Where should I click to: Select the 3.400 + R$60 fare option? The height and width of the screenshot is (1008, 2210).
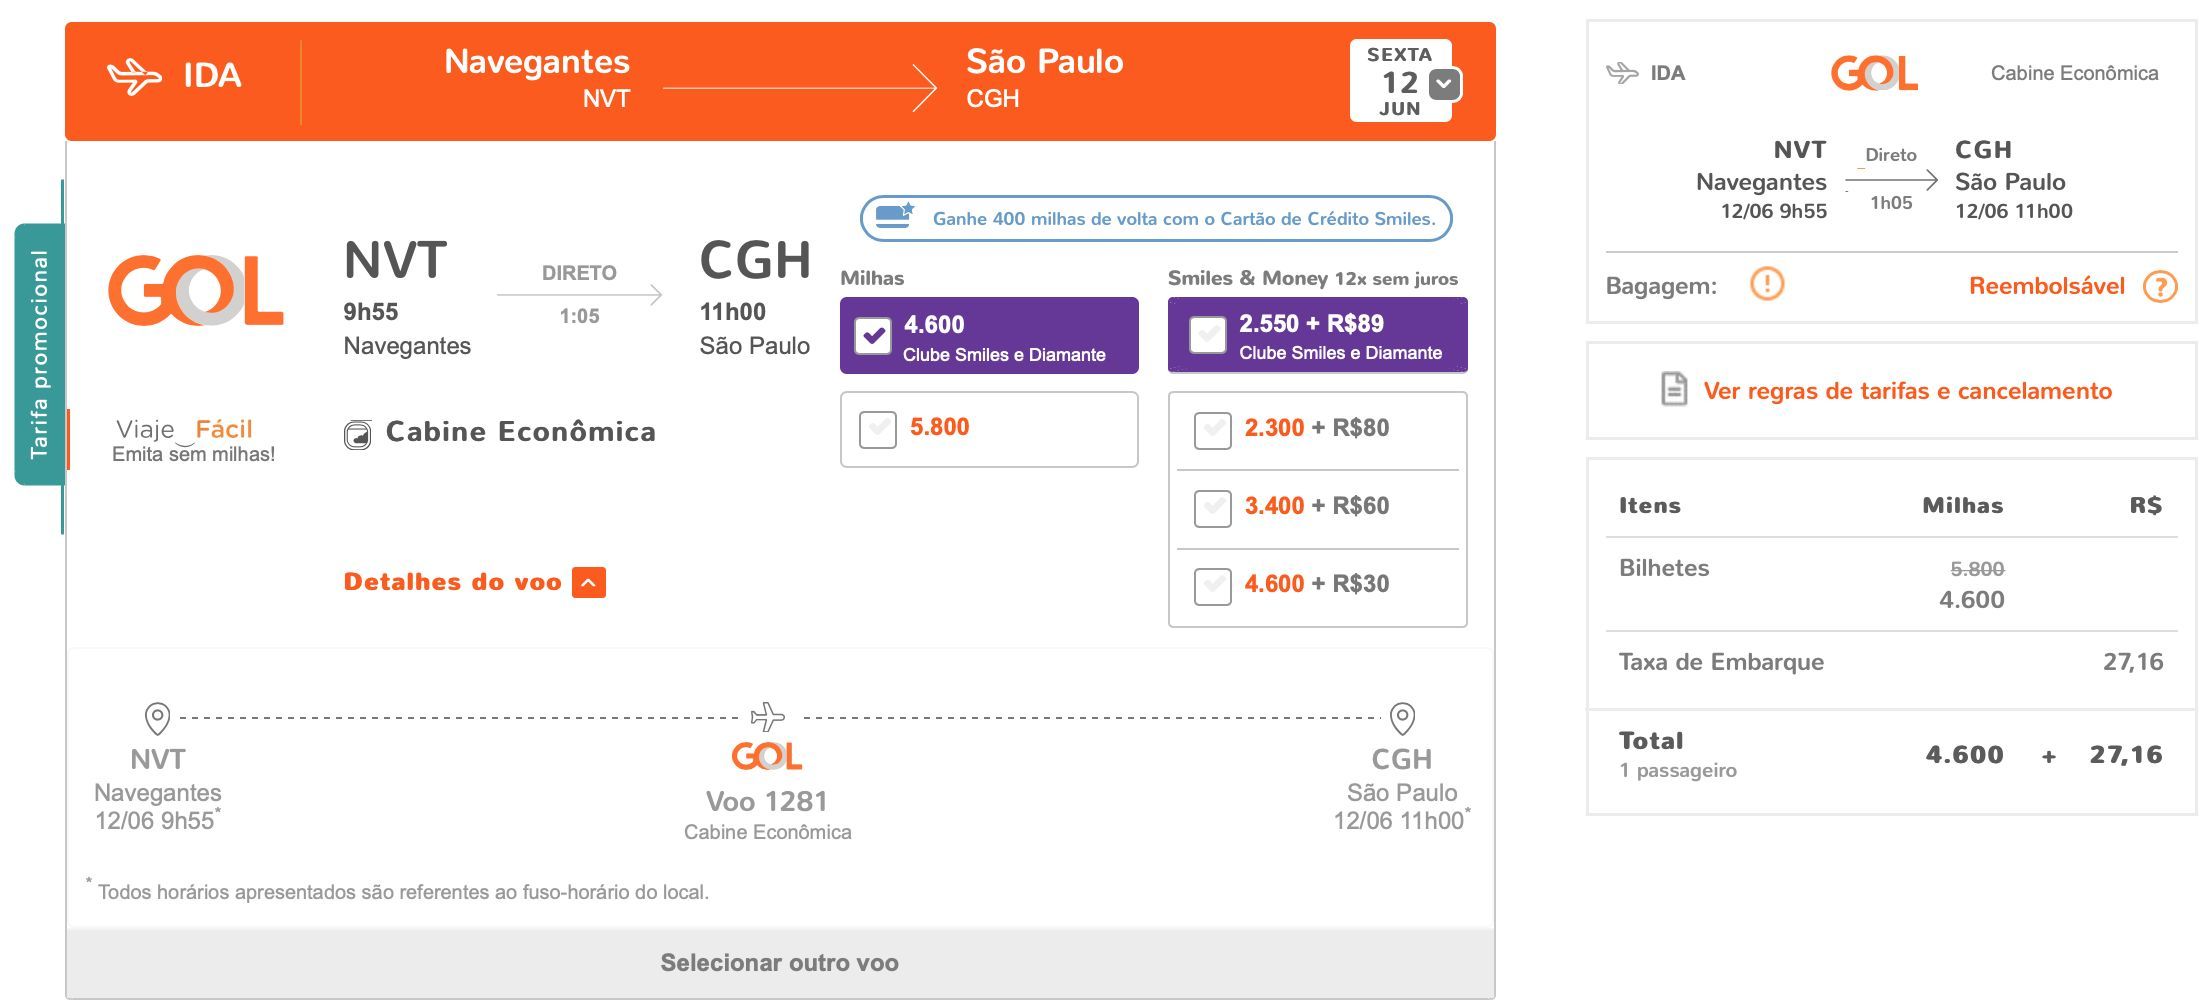click(1212, 508)
